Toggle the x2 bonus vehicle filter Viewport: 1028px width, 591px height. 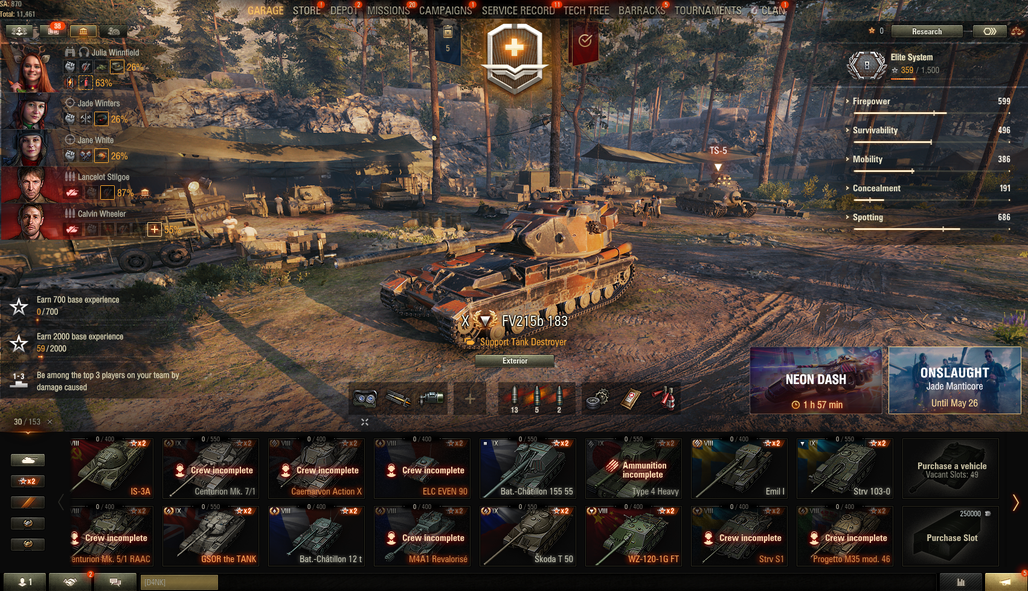(x=28, y=481)
